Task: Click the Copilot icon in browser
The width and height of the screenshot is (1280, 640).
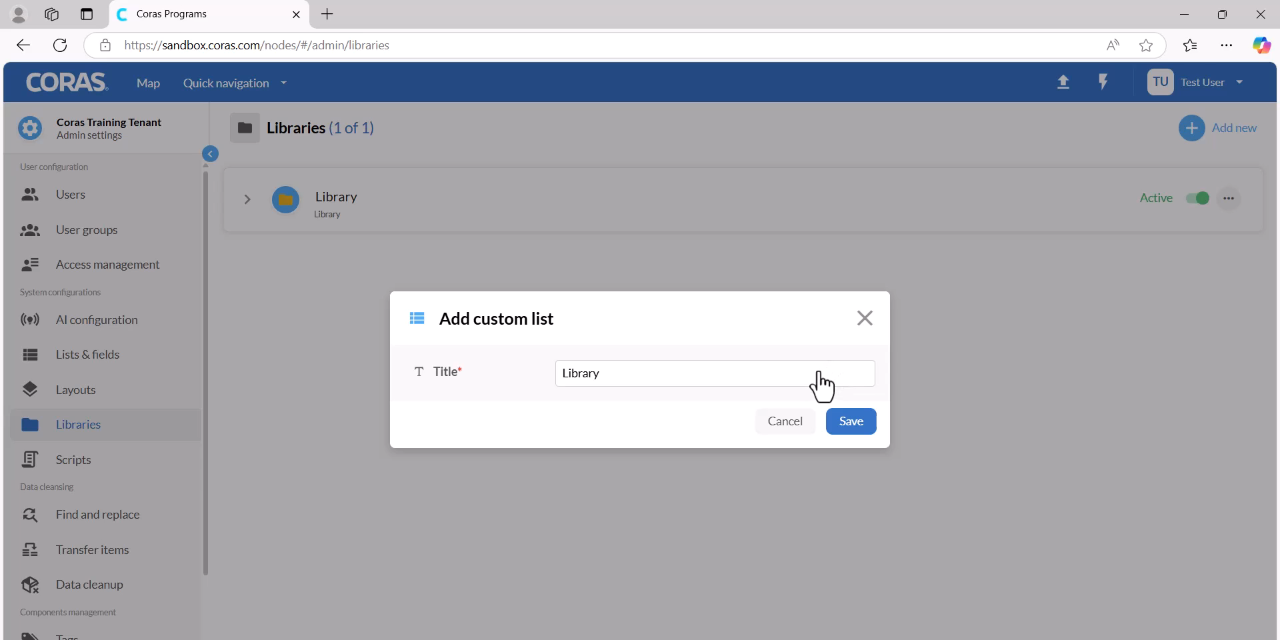Action: tap(1262, 45)
